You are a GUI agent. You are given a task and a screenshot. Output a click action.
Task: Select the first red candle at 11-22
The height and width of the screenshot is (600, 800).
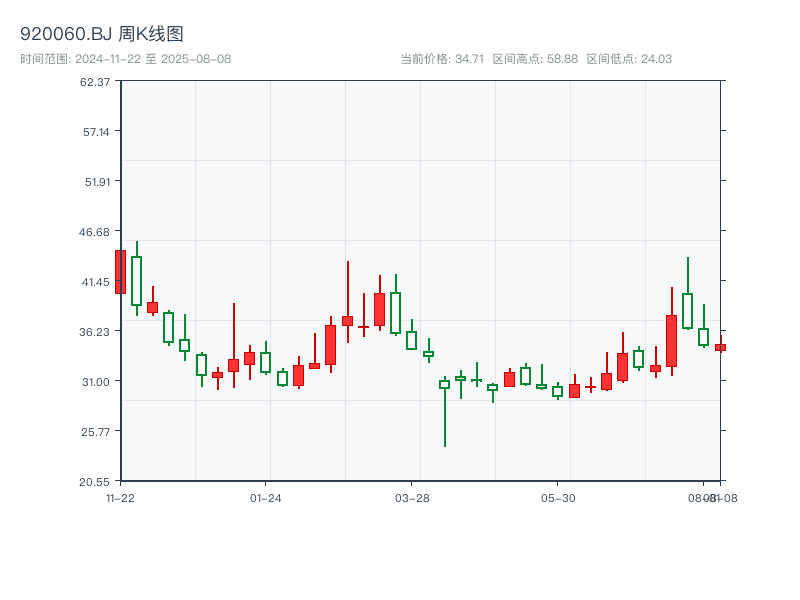[x=120, y=272]
